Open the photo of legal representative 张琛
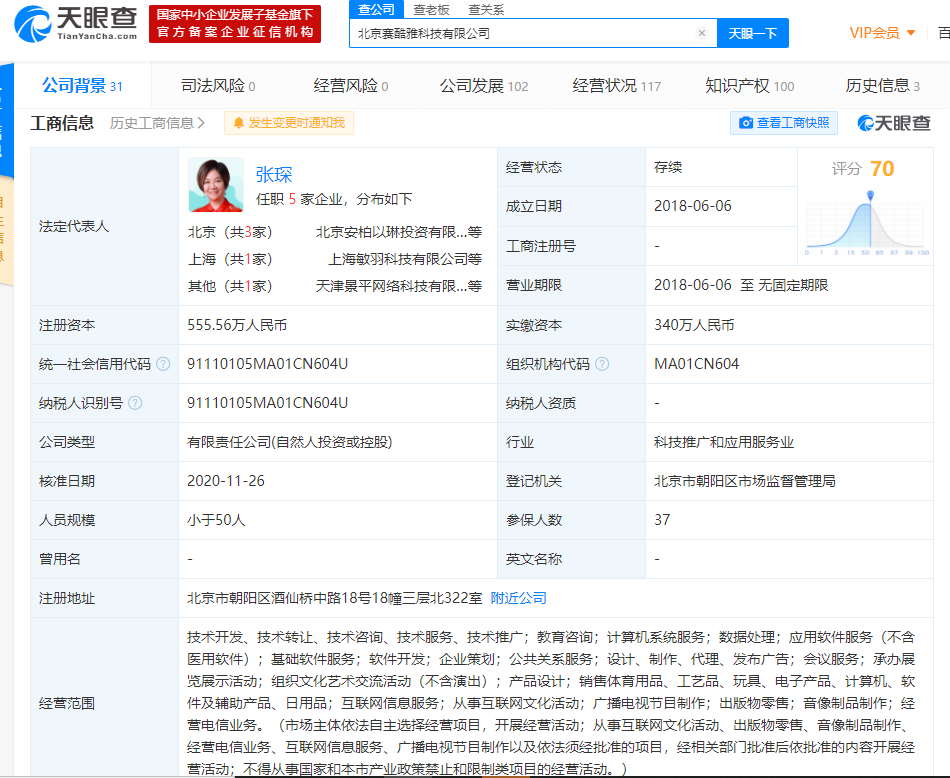The height and width of the screenshot is (778, 950). 216,185
